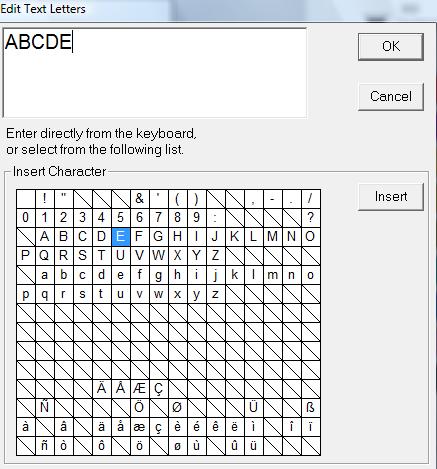
Task: Choose the ç lowercase cedilla character
Action: pyautogui.click(x=159, y=427)
